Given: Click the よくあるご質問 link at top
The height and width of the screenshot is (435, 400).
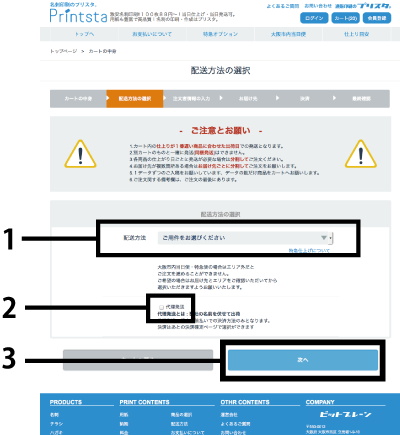Looking at the screenshot, I should 283,6.
